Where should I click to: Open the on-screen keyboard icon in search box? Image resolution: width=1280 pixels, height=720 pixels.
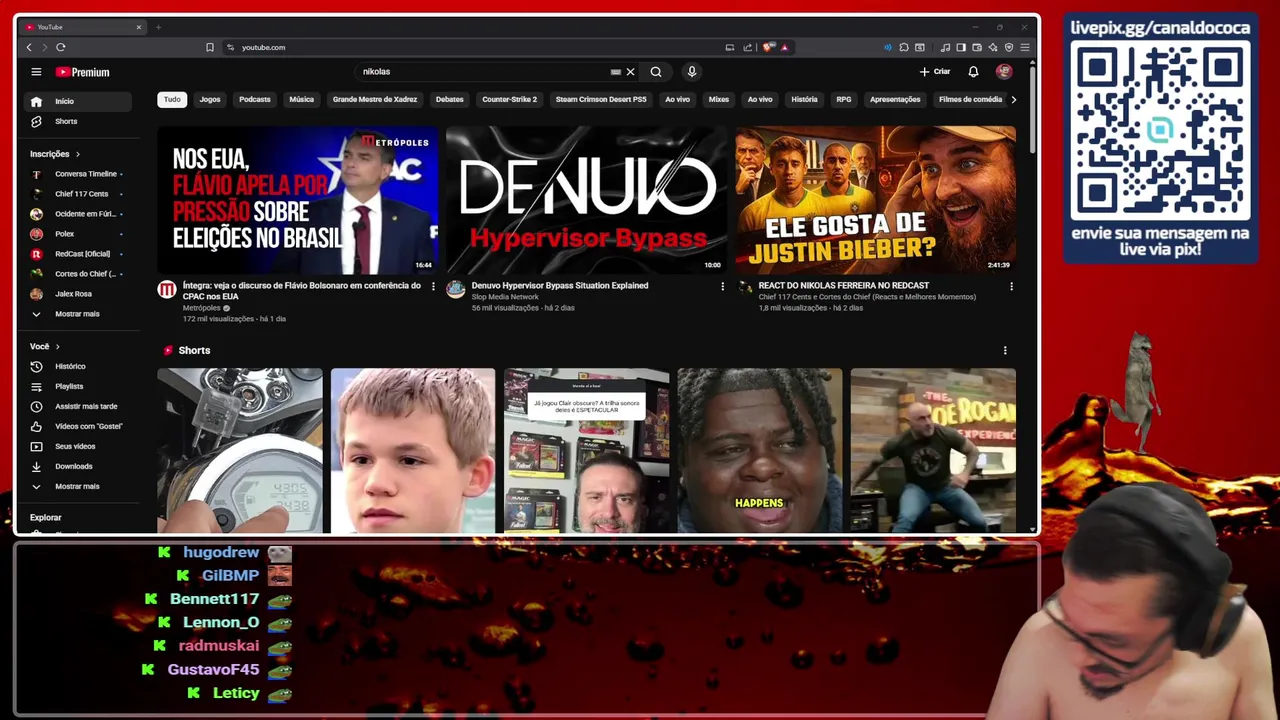(x=616, y=72)
